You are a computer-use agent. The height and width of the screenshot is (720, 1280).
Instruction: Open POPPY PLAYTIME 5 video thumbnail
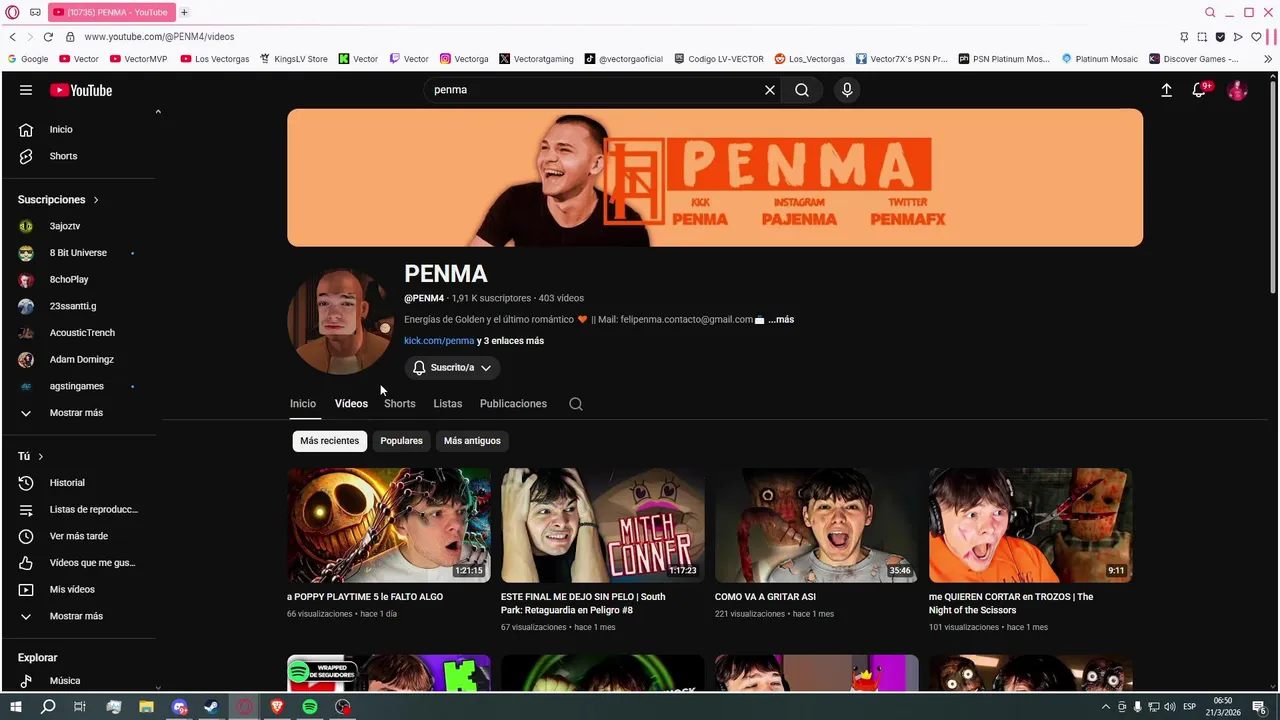[389, 525]
